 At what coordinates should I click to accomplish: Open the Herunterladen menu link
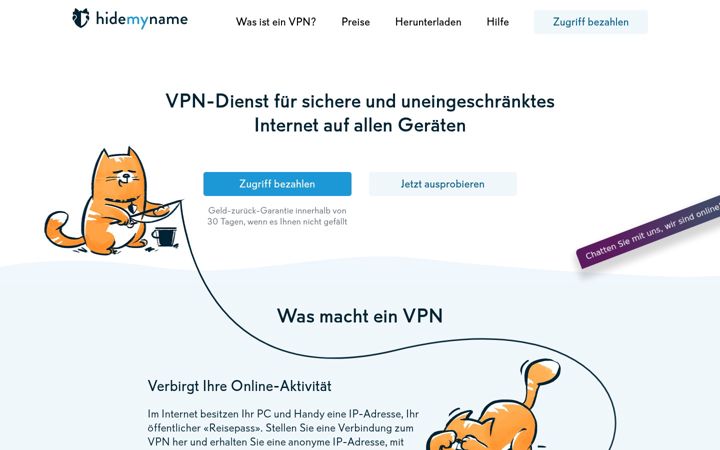428,22
